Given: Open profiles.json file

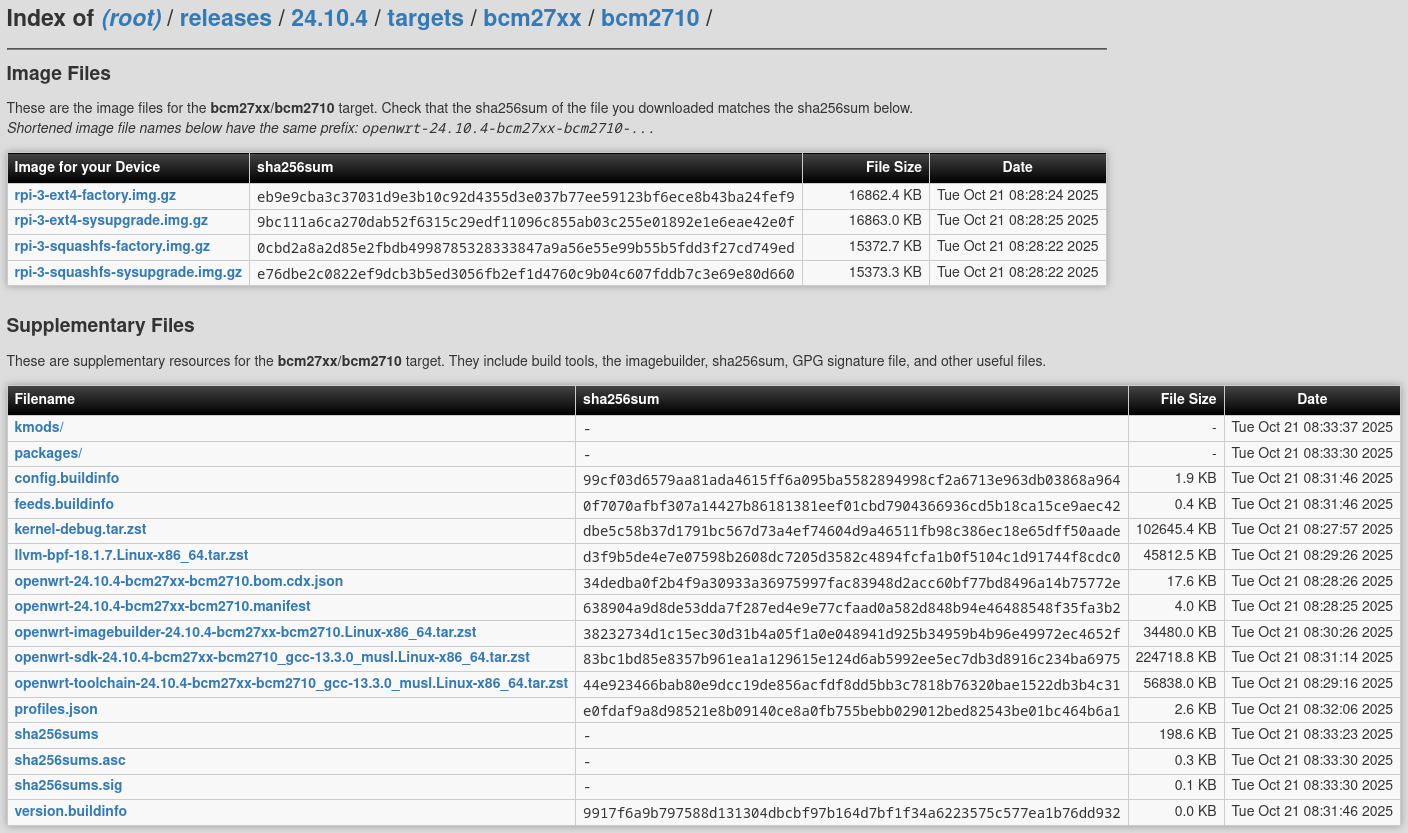Looking at the screenshot, I should [x=56, y=710].
